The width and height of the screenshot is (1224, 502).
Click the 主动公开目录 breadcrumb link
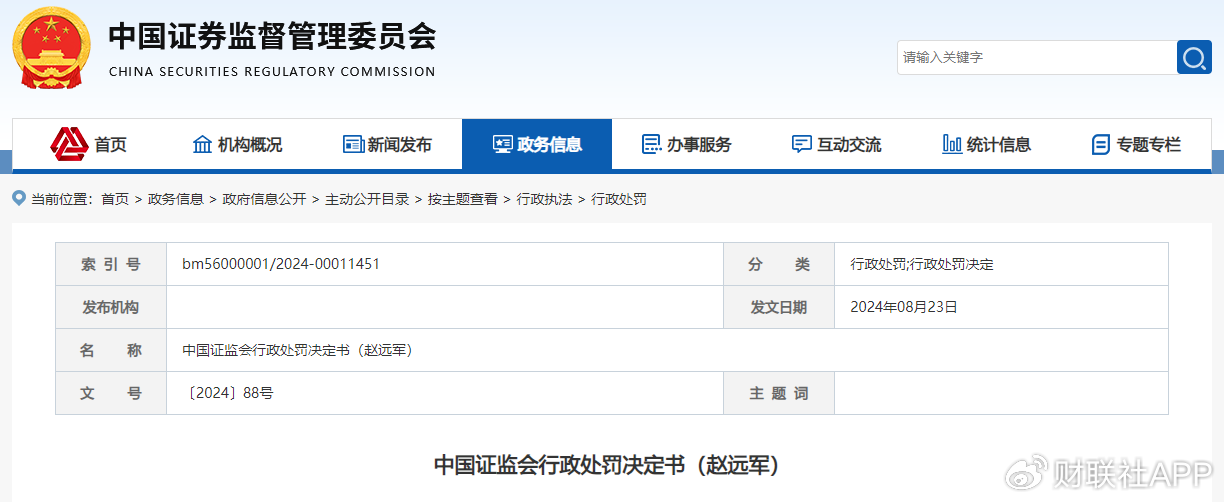coord(367,199)
